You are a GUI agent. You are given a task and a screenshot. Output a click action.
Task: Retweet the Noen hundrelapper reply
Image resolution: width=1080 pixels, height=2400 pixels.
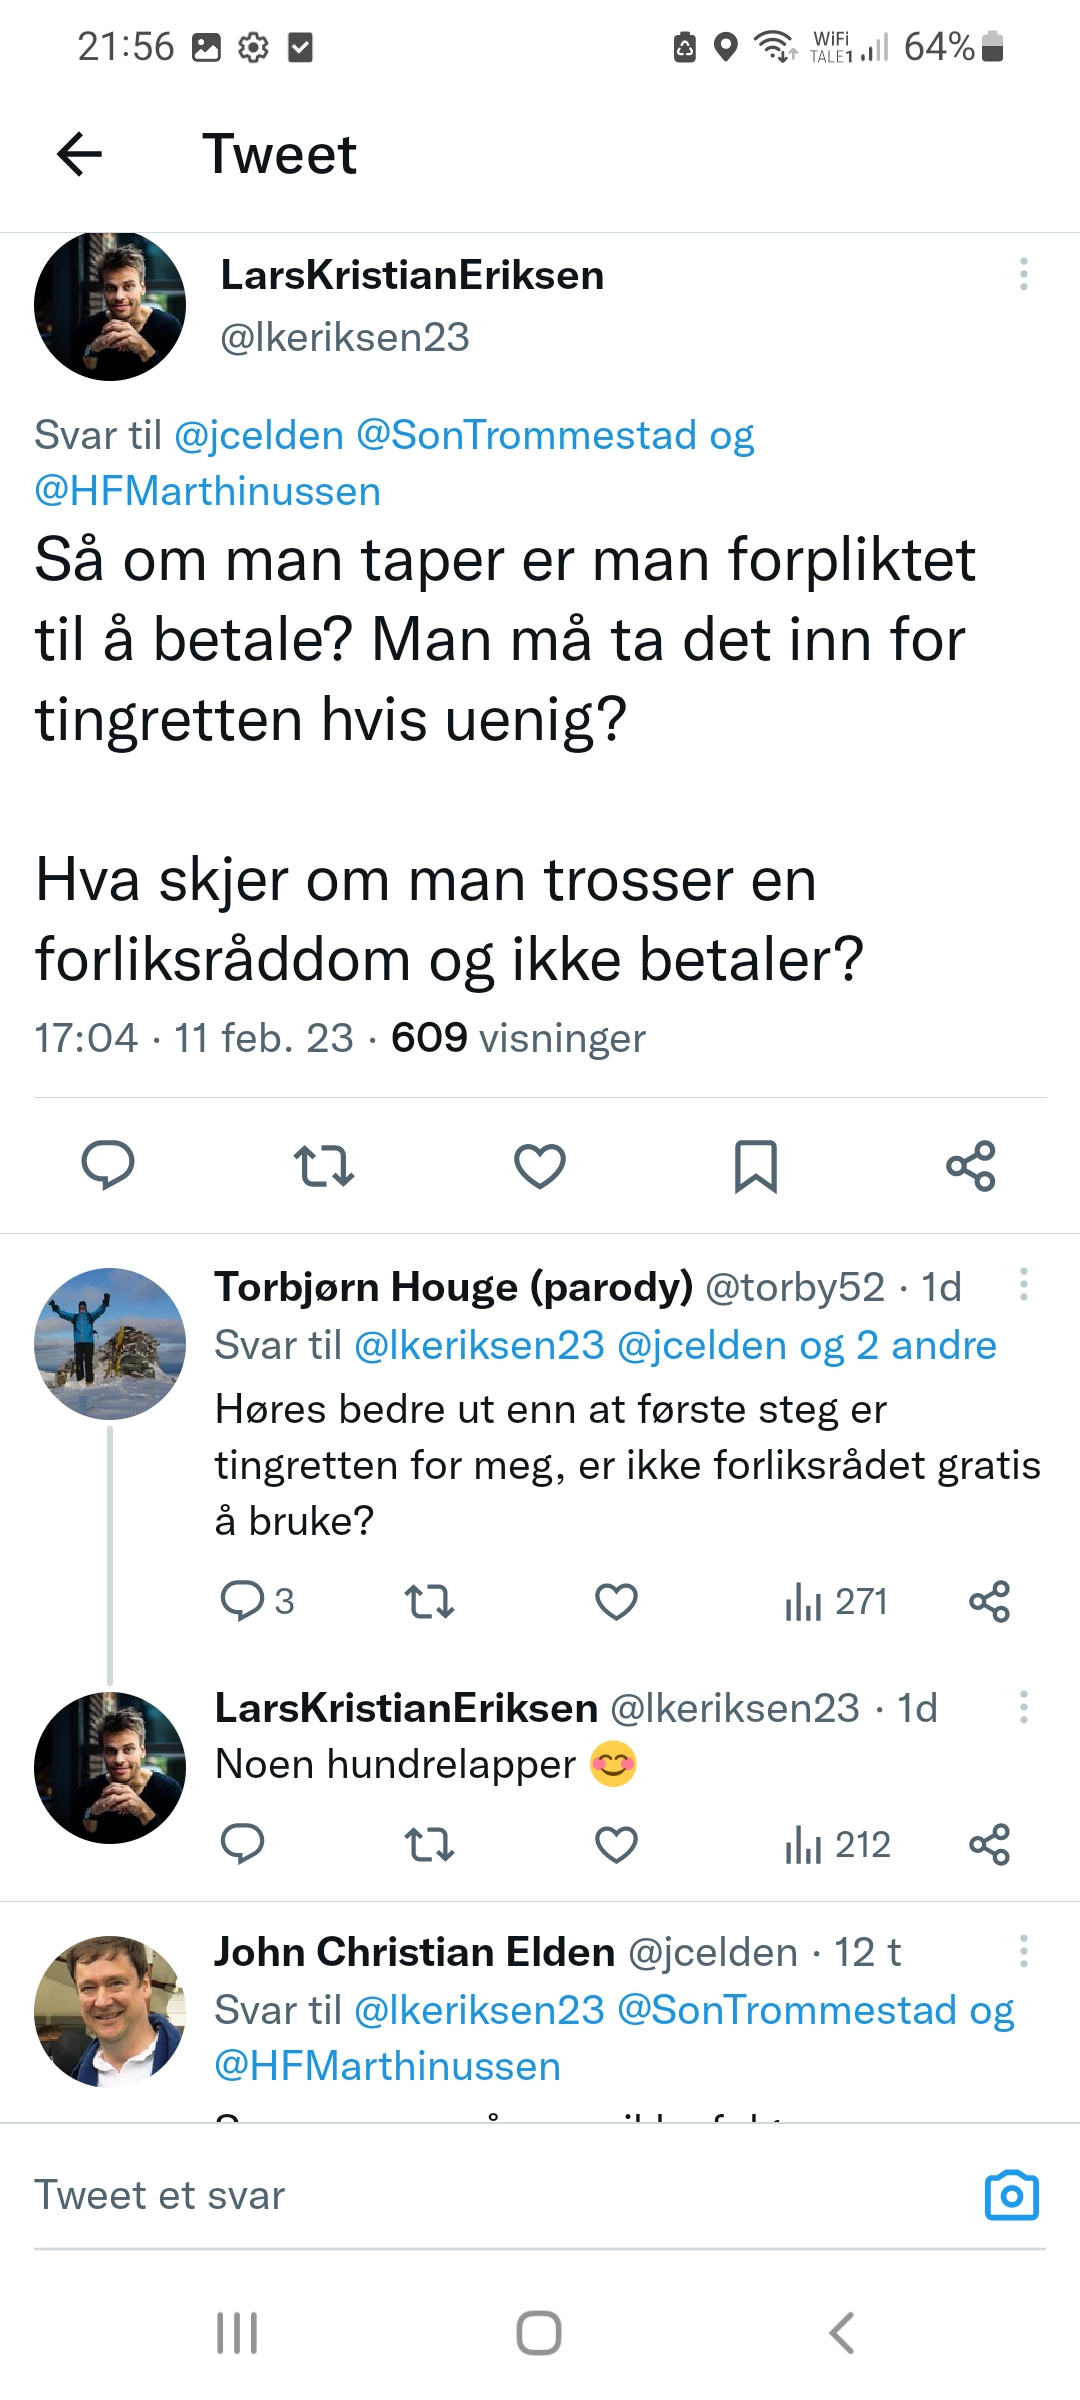[429, 1844]
